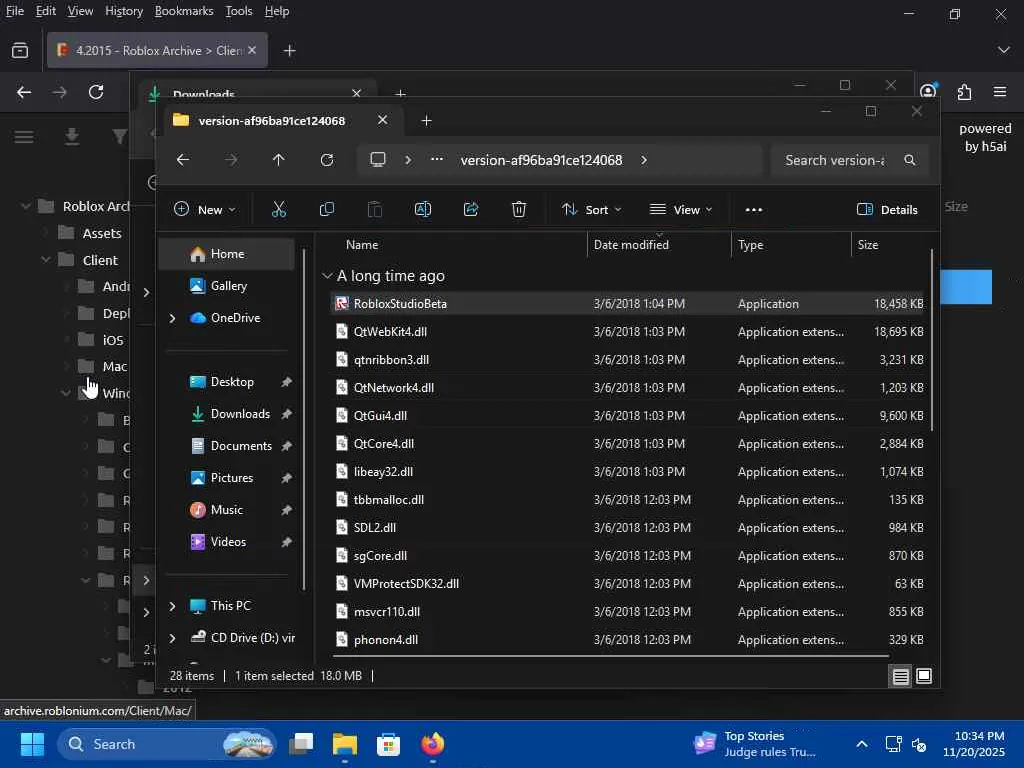Image resolution: width=1024 pixels, height=768 pixels.
Task: Open Gallery in Explorer navigation pane
Action: coord(227,286)
